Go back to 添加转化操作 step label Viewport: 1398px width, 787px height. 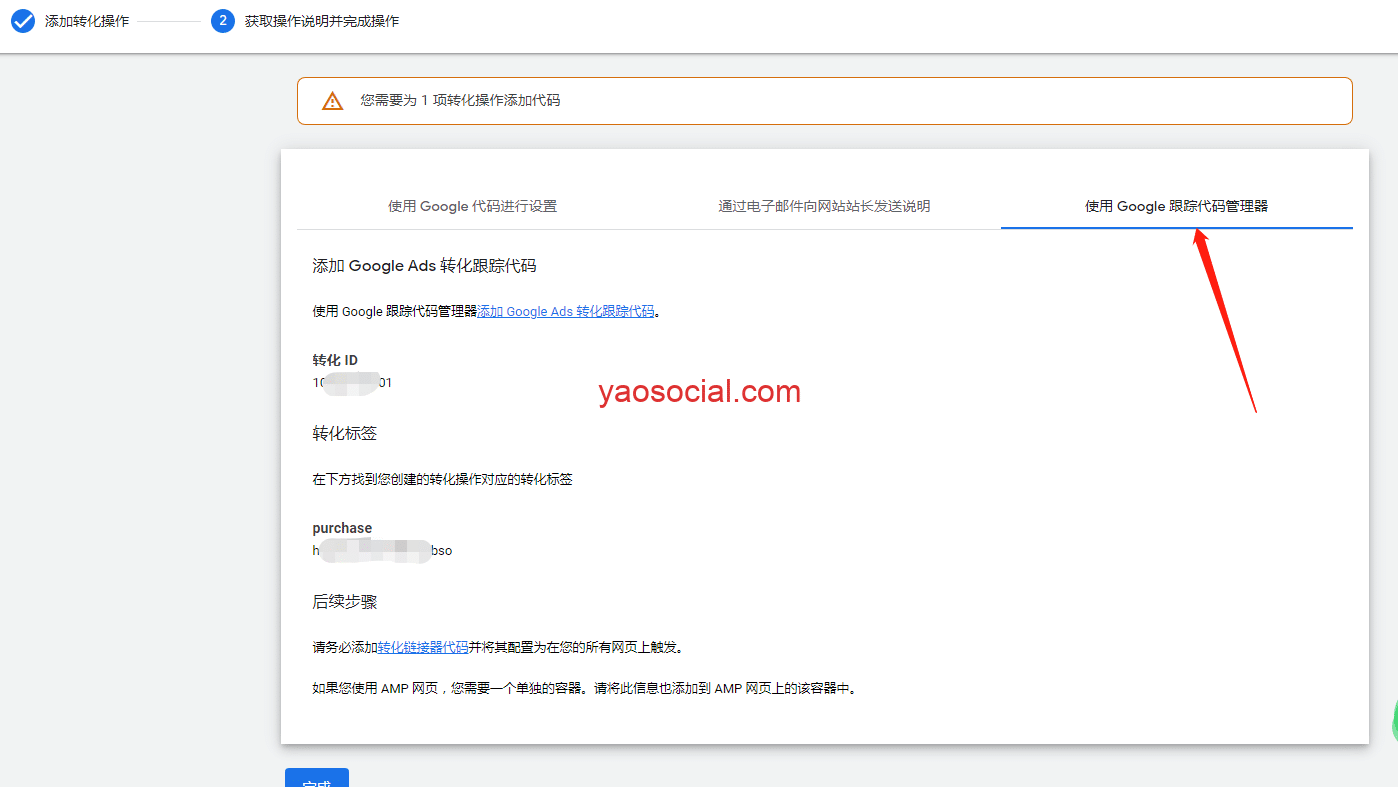pyautogui.click(x=87, y=21)
